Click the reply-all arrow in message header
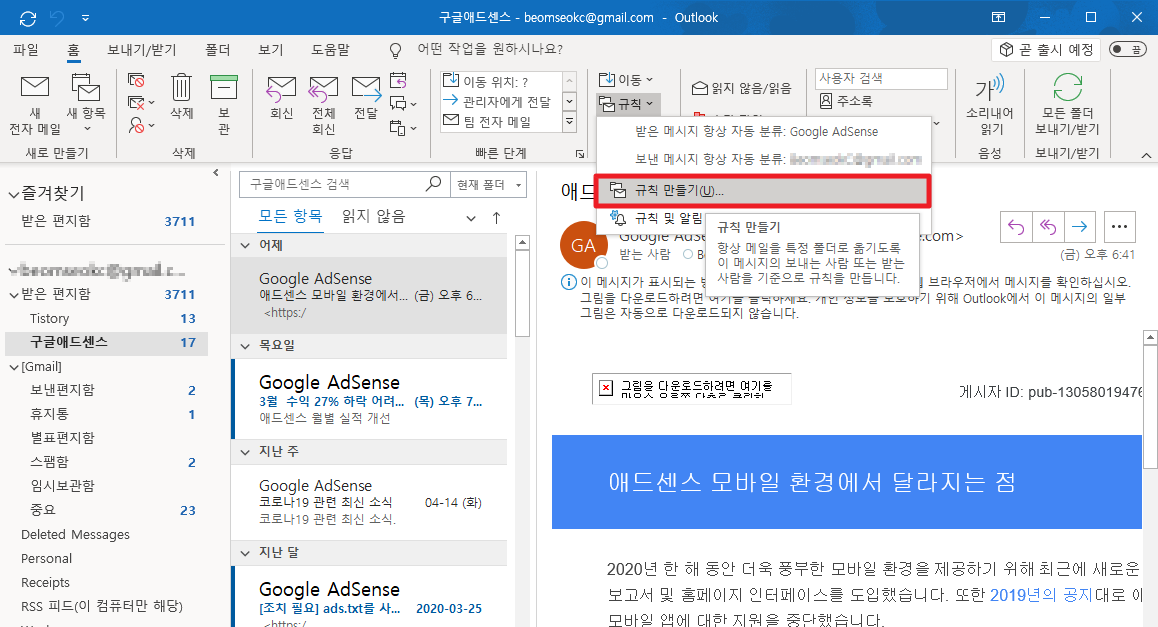The height and width of the screenshot is (627, 1158). (x=1048, y=227)
